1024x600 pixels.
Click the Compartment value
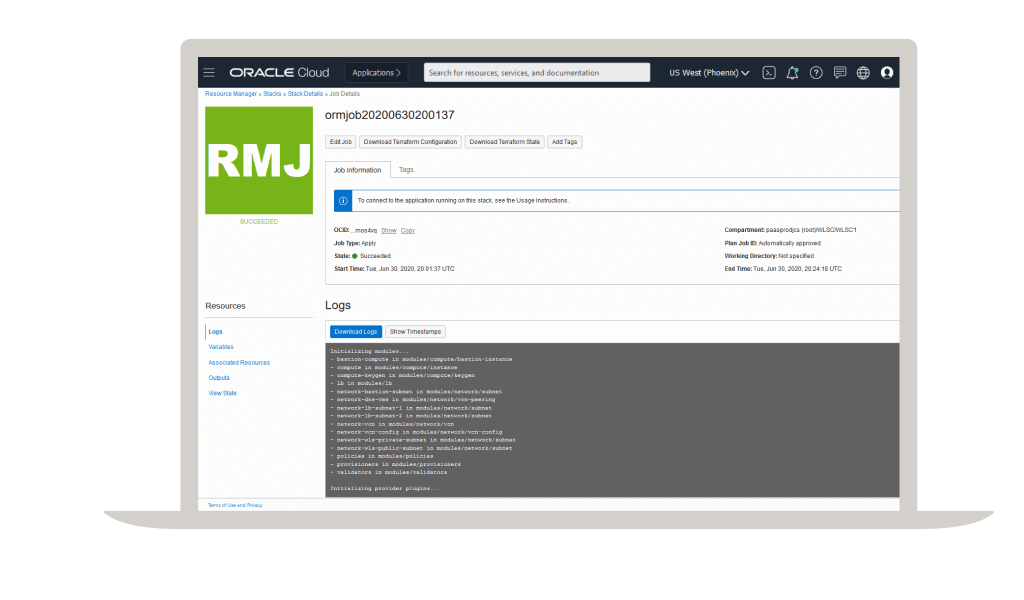tap(811, 230)
